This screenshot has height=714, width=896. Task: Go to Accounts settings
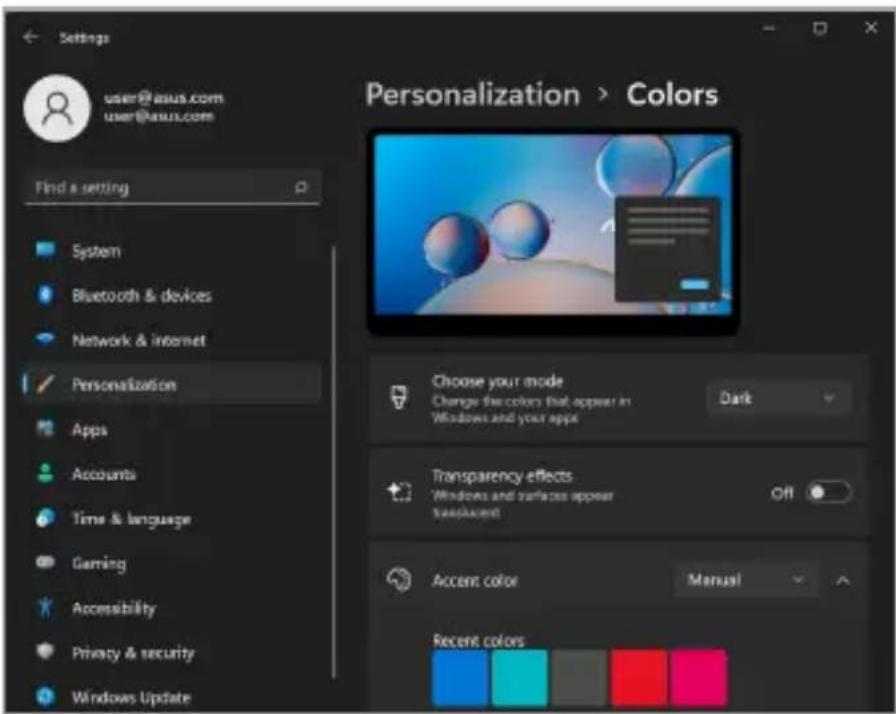[171, 474]
